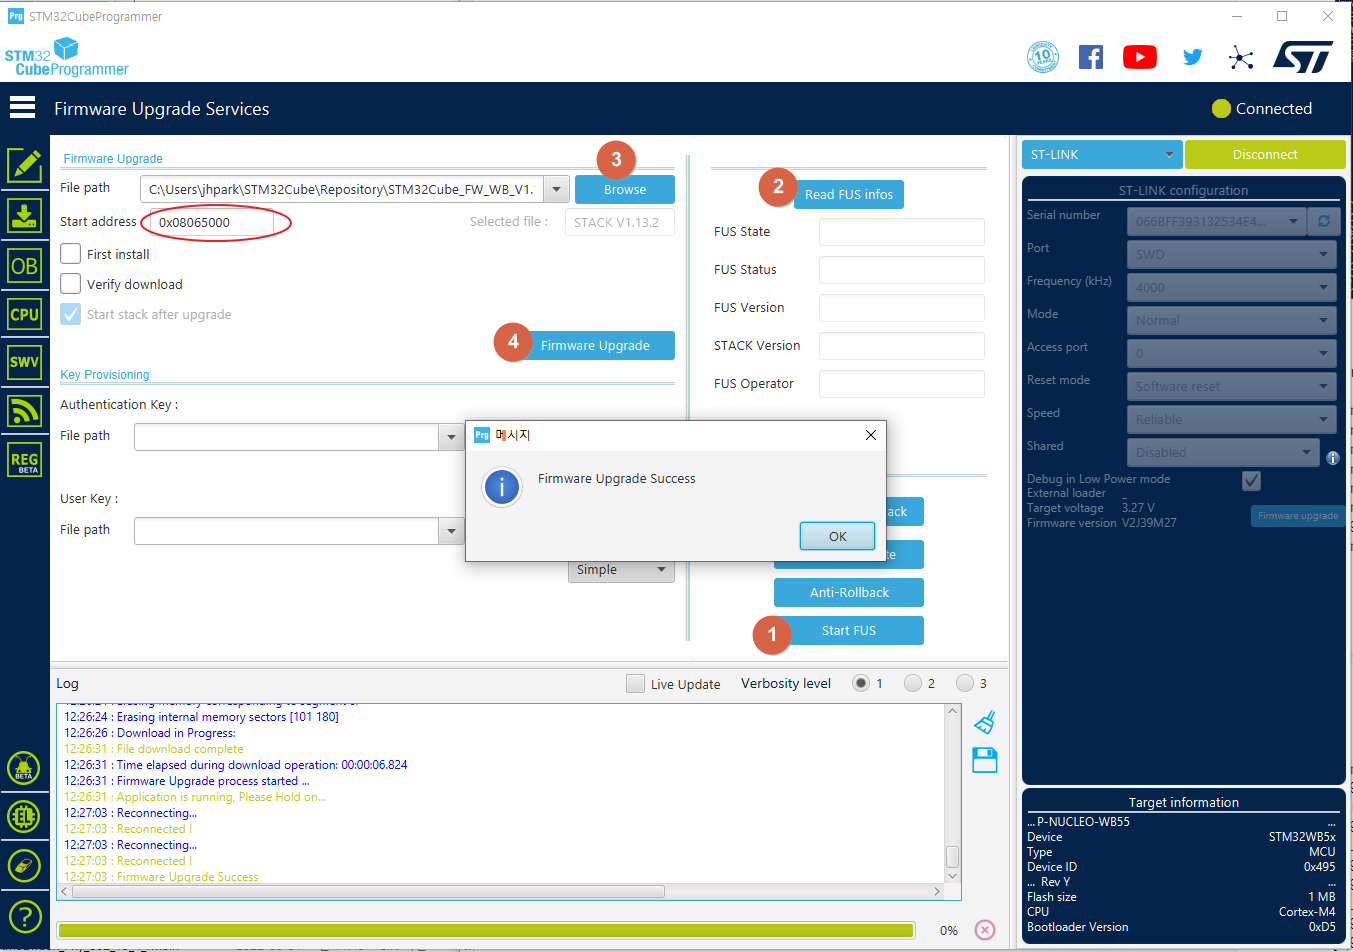
Task: Click Read FUS infos button
Action: (x=849, y=194)
